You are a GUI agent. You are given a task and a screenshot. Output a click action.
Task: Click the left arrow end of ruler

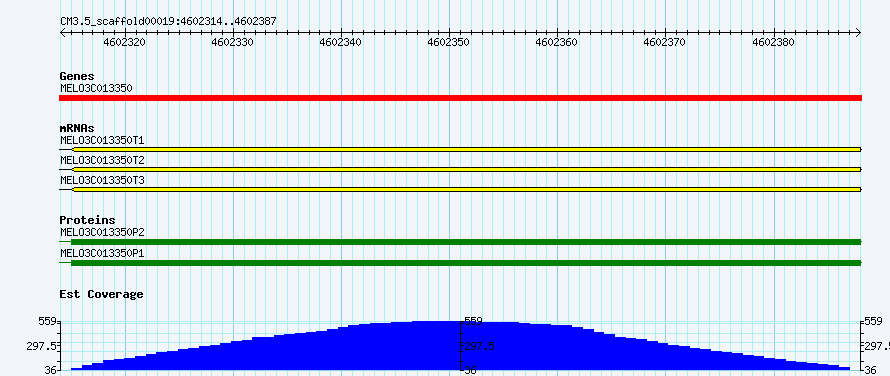tap(62, 32)
